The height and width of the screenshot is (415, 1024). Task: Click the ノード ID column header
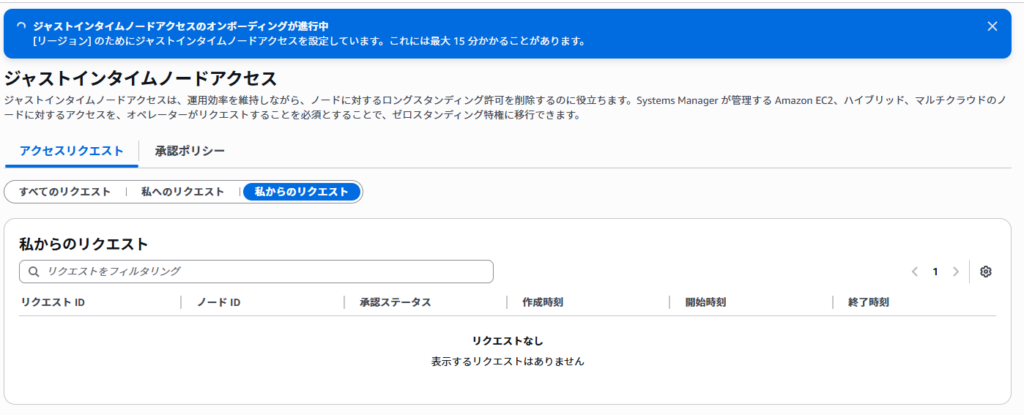click(219, 302)
